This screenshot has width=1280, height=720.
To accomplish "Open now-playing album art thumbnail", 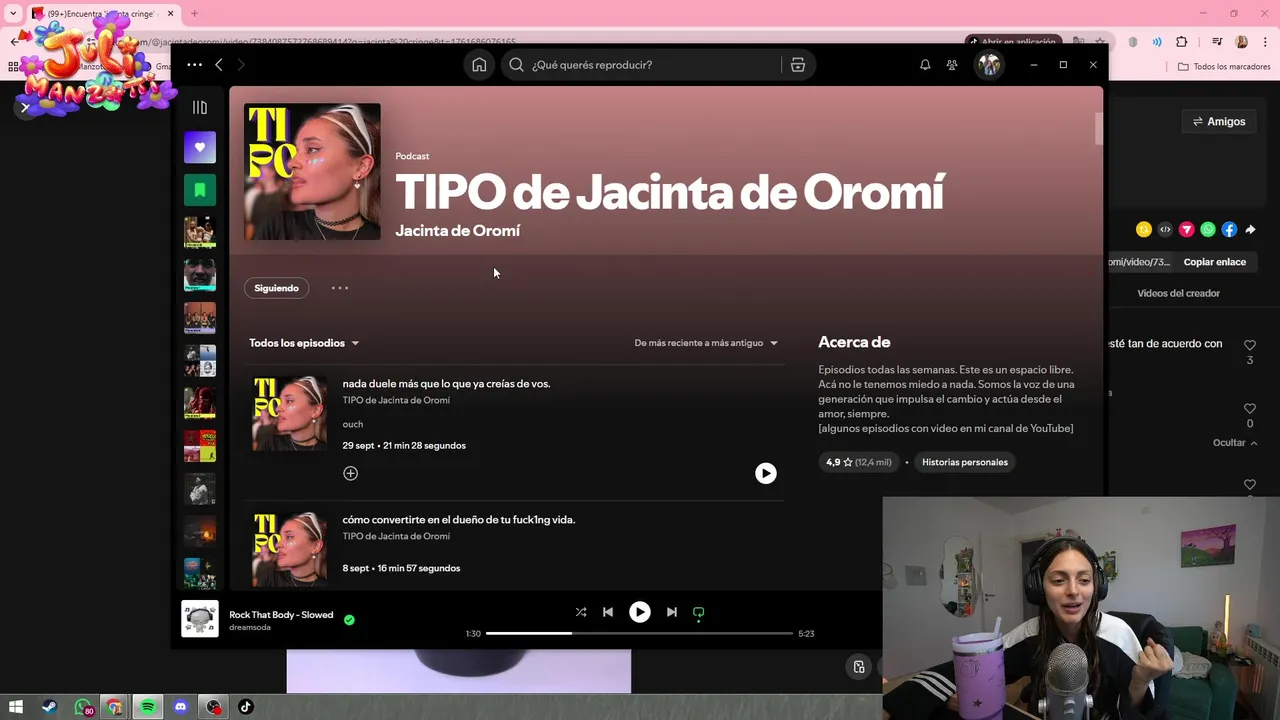I will (x=200, y=619).
